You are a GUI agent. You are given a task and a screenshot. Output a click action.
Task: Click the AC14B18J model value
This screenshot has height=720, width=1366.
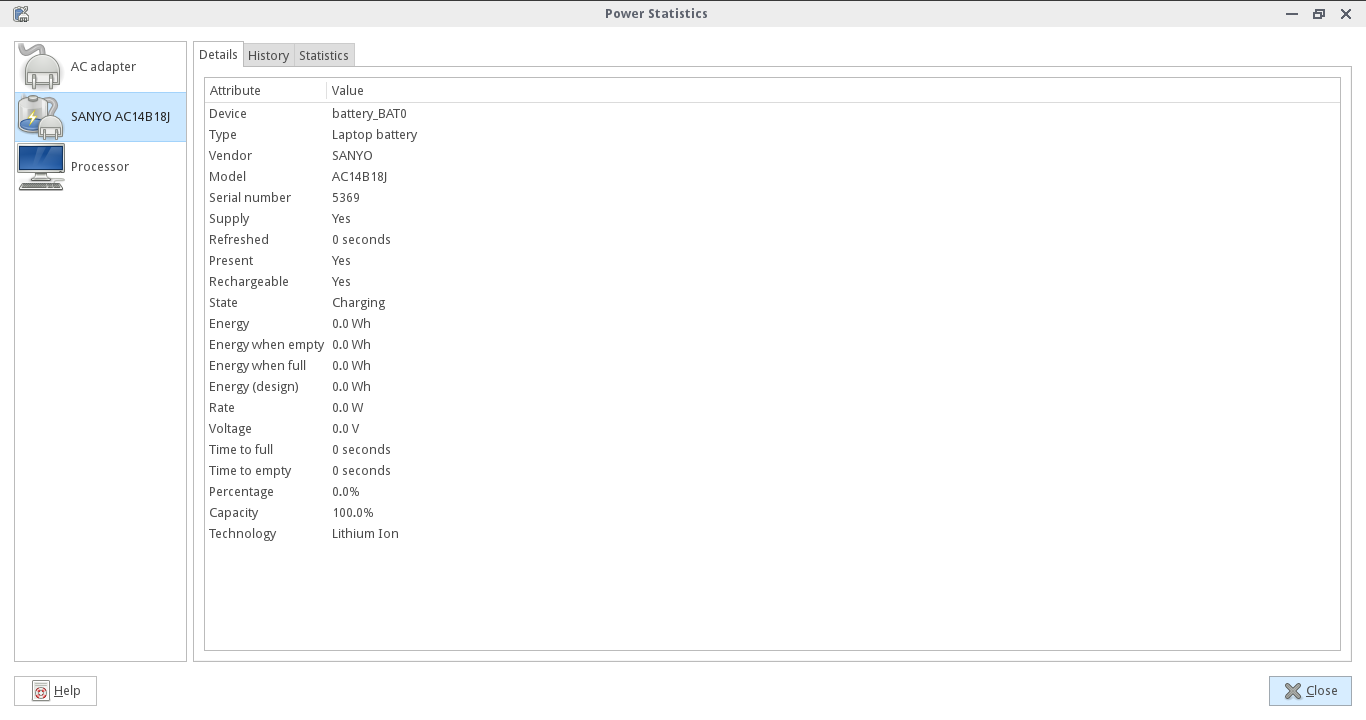point(359,177)
